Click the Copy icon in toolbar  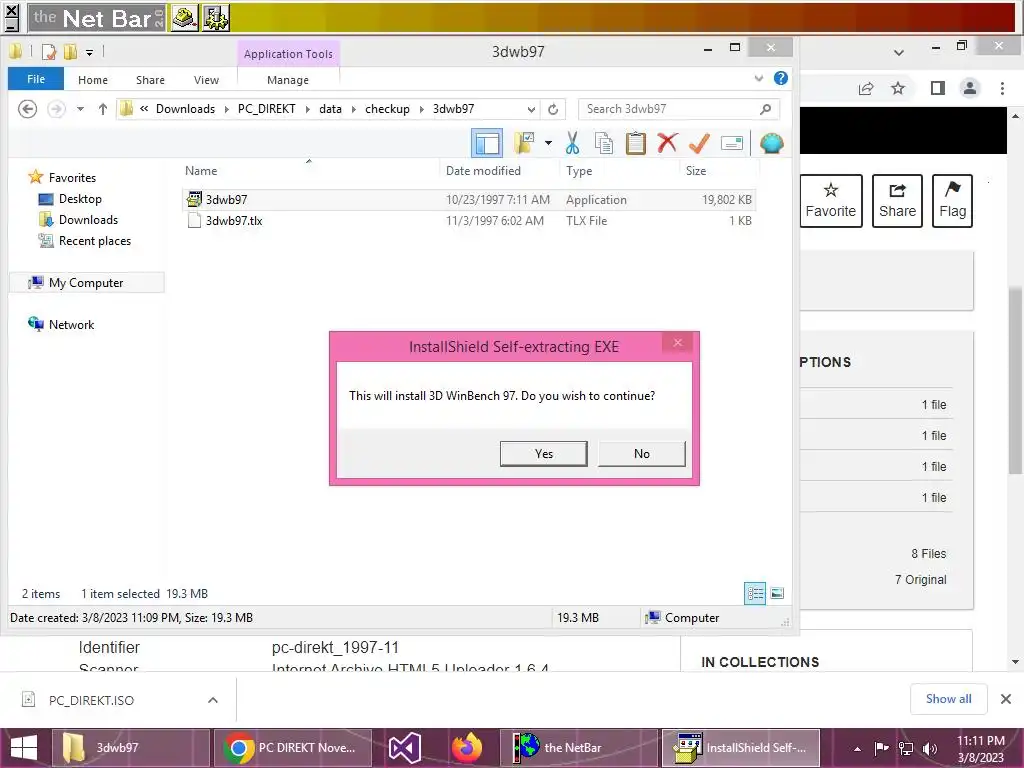pyautogui.click(x=604, y=143)
